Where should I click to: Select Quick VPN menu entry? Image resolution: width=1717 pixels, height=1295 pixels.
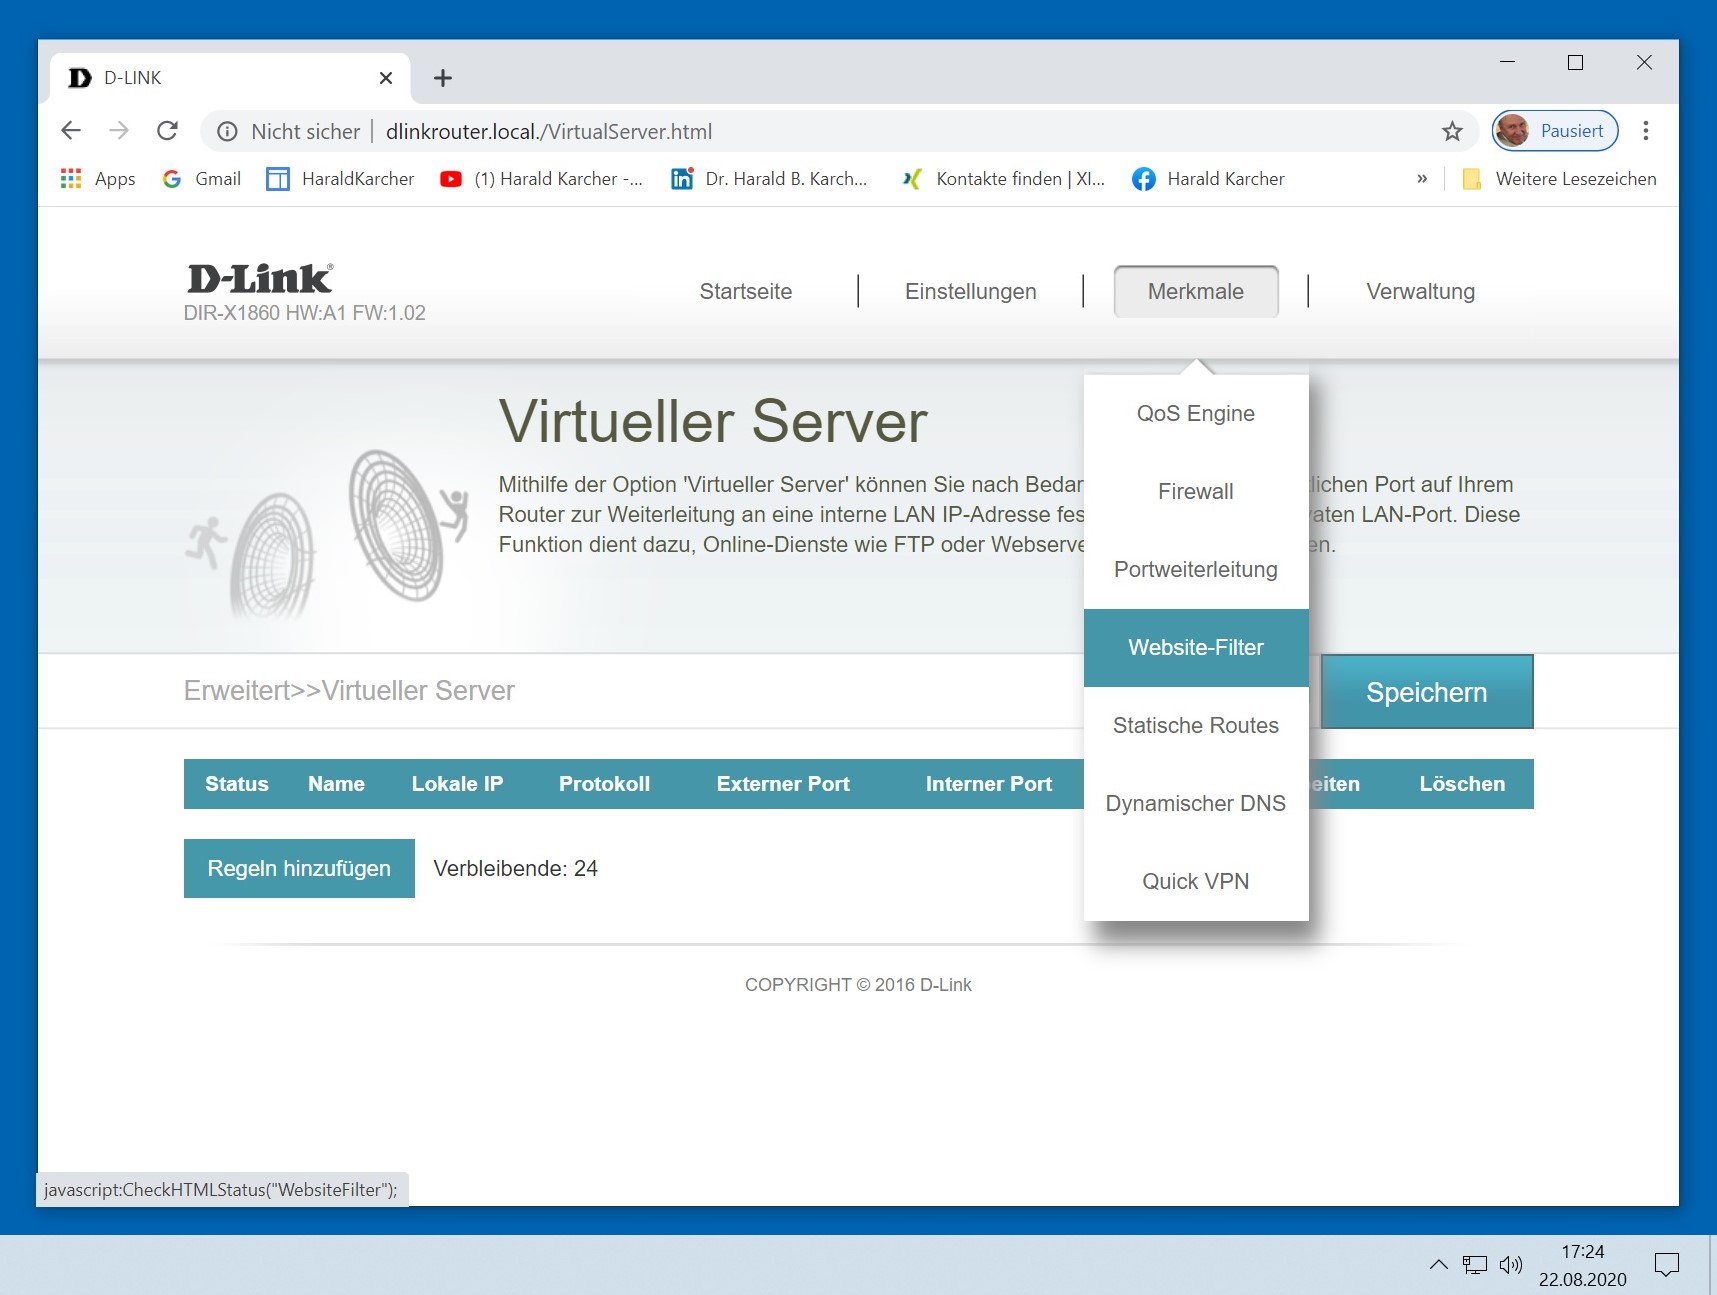[1195, 881]
